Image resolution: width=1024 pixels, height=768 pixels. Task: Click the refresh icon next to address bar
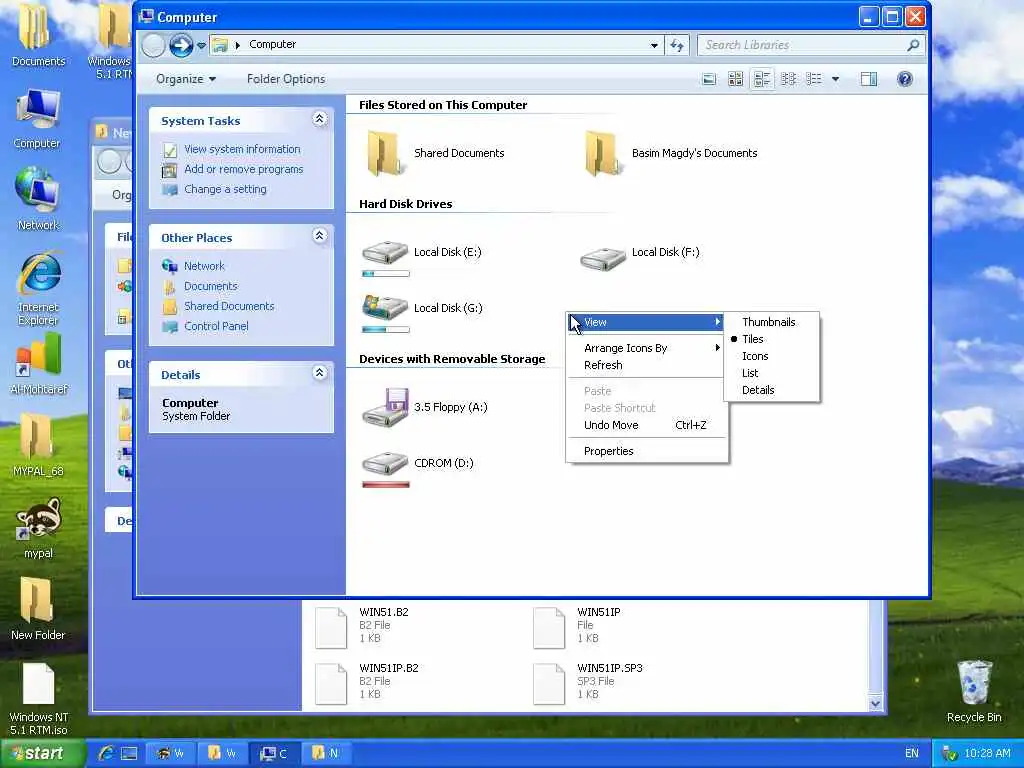[677, 45]
